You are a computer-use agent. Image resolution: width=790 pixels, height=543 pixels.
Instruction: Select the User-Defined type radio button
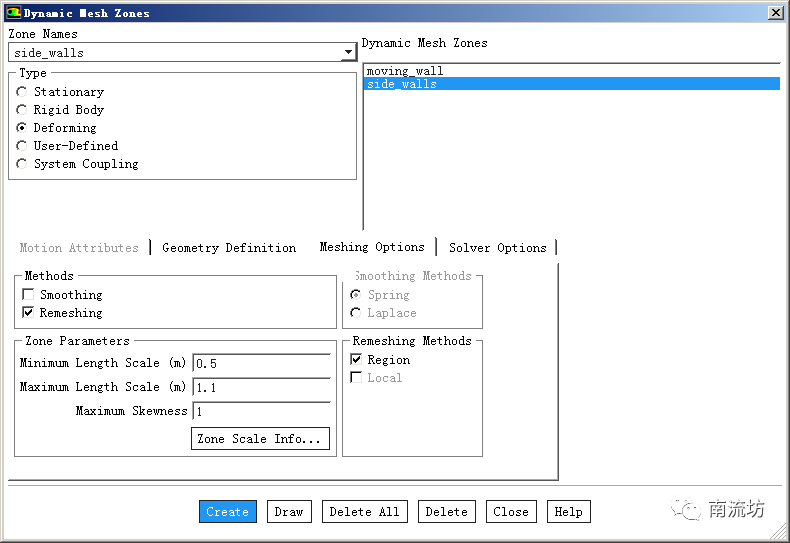[22, 146]
